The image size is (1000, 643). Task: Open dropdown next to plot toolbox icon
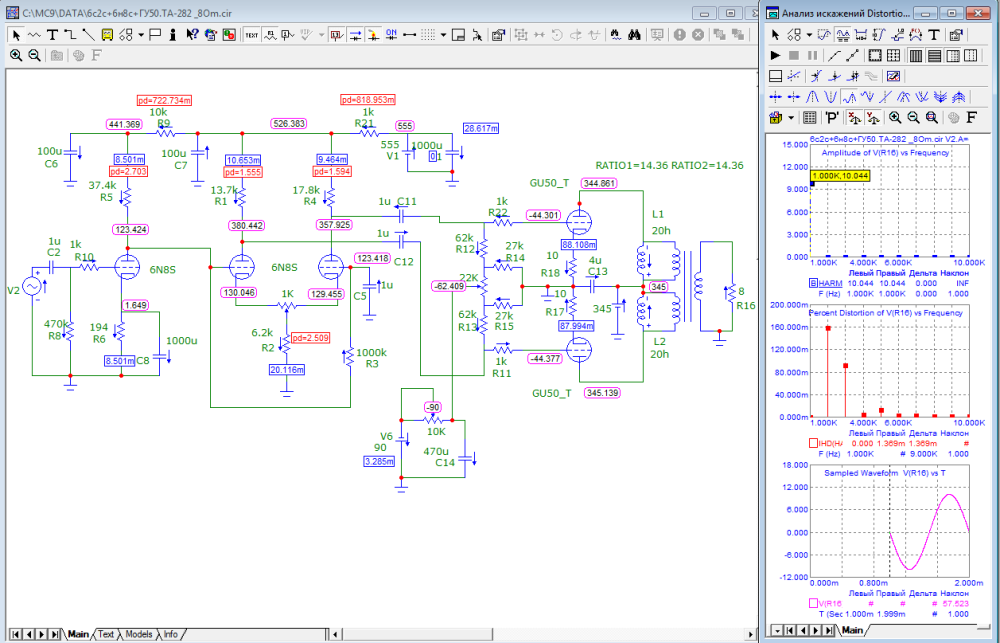coord(790,117)
